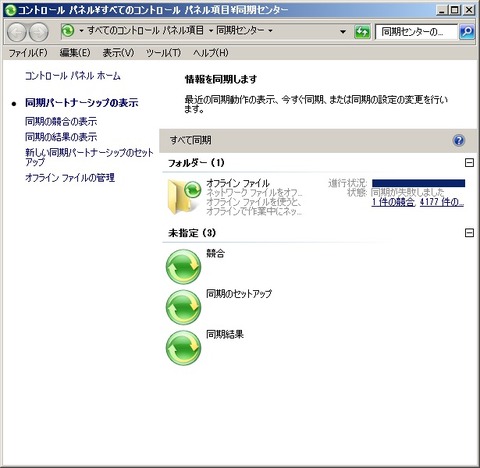
Task: Open dropdown arrow before 同期センター breadcrumb
Action: coord(211,31)
